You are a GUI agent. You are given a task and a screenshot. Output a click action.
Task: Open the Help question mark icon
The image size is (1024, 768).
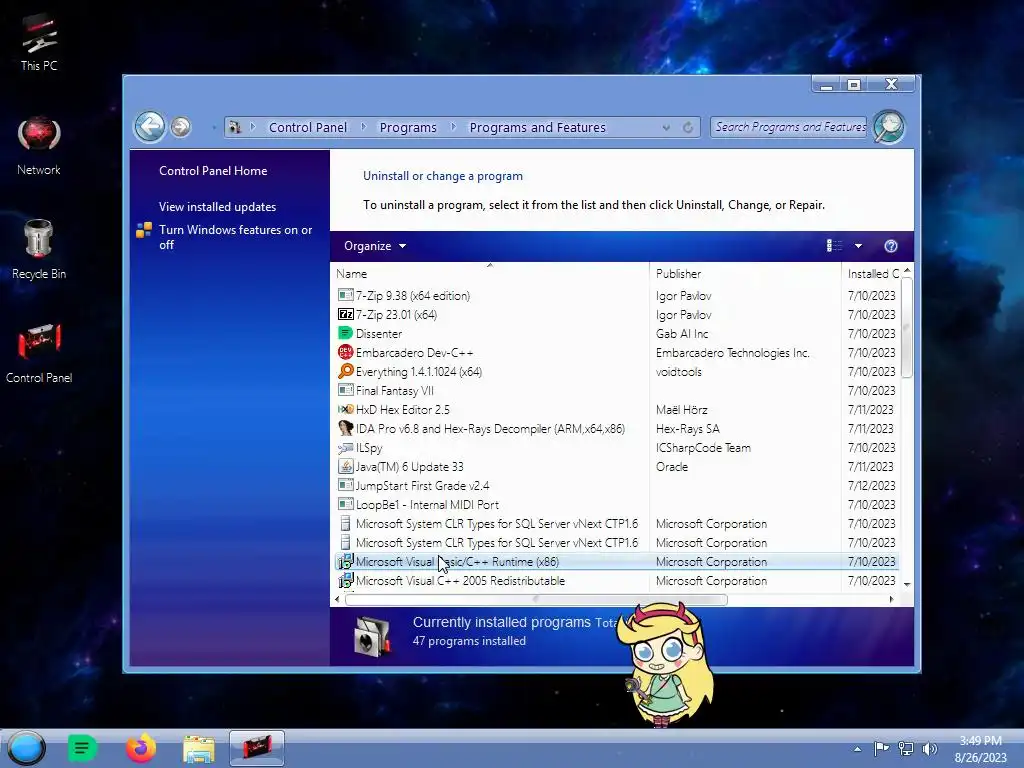pyautogui.click(x=891, y=246)
